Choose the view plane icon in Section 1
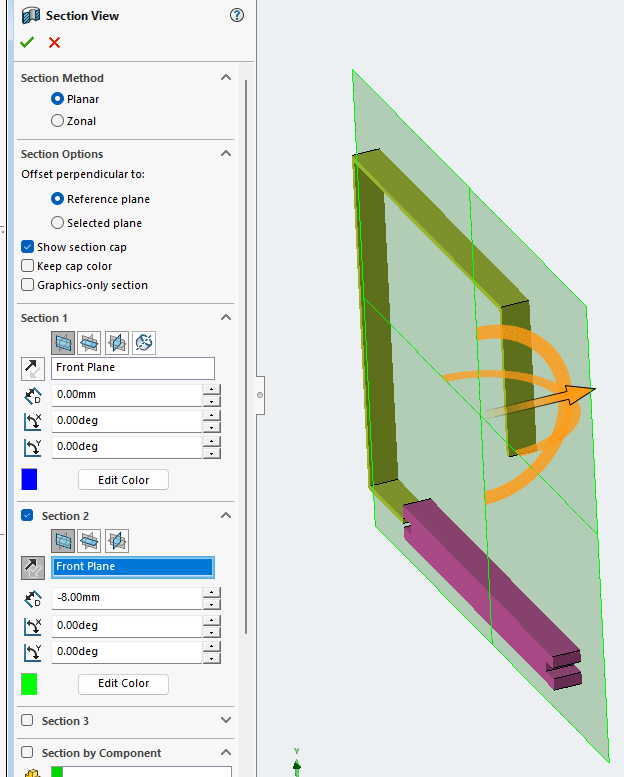The width and height of the screenshot is (624, 777). [144, 343]
